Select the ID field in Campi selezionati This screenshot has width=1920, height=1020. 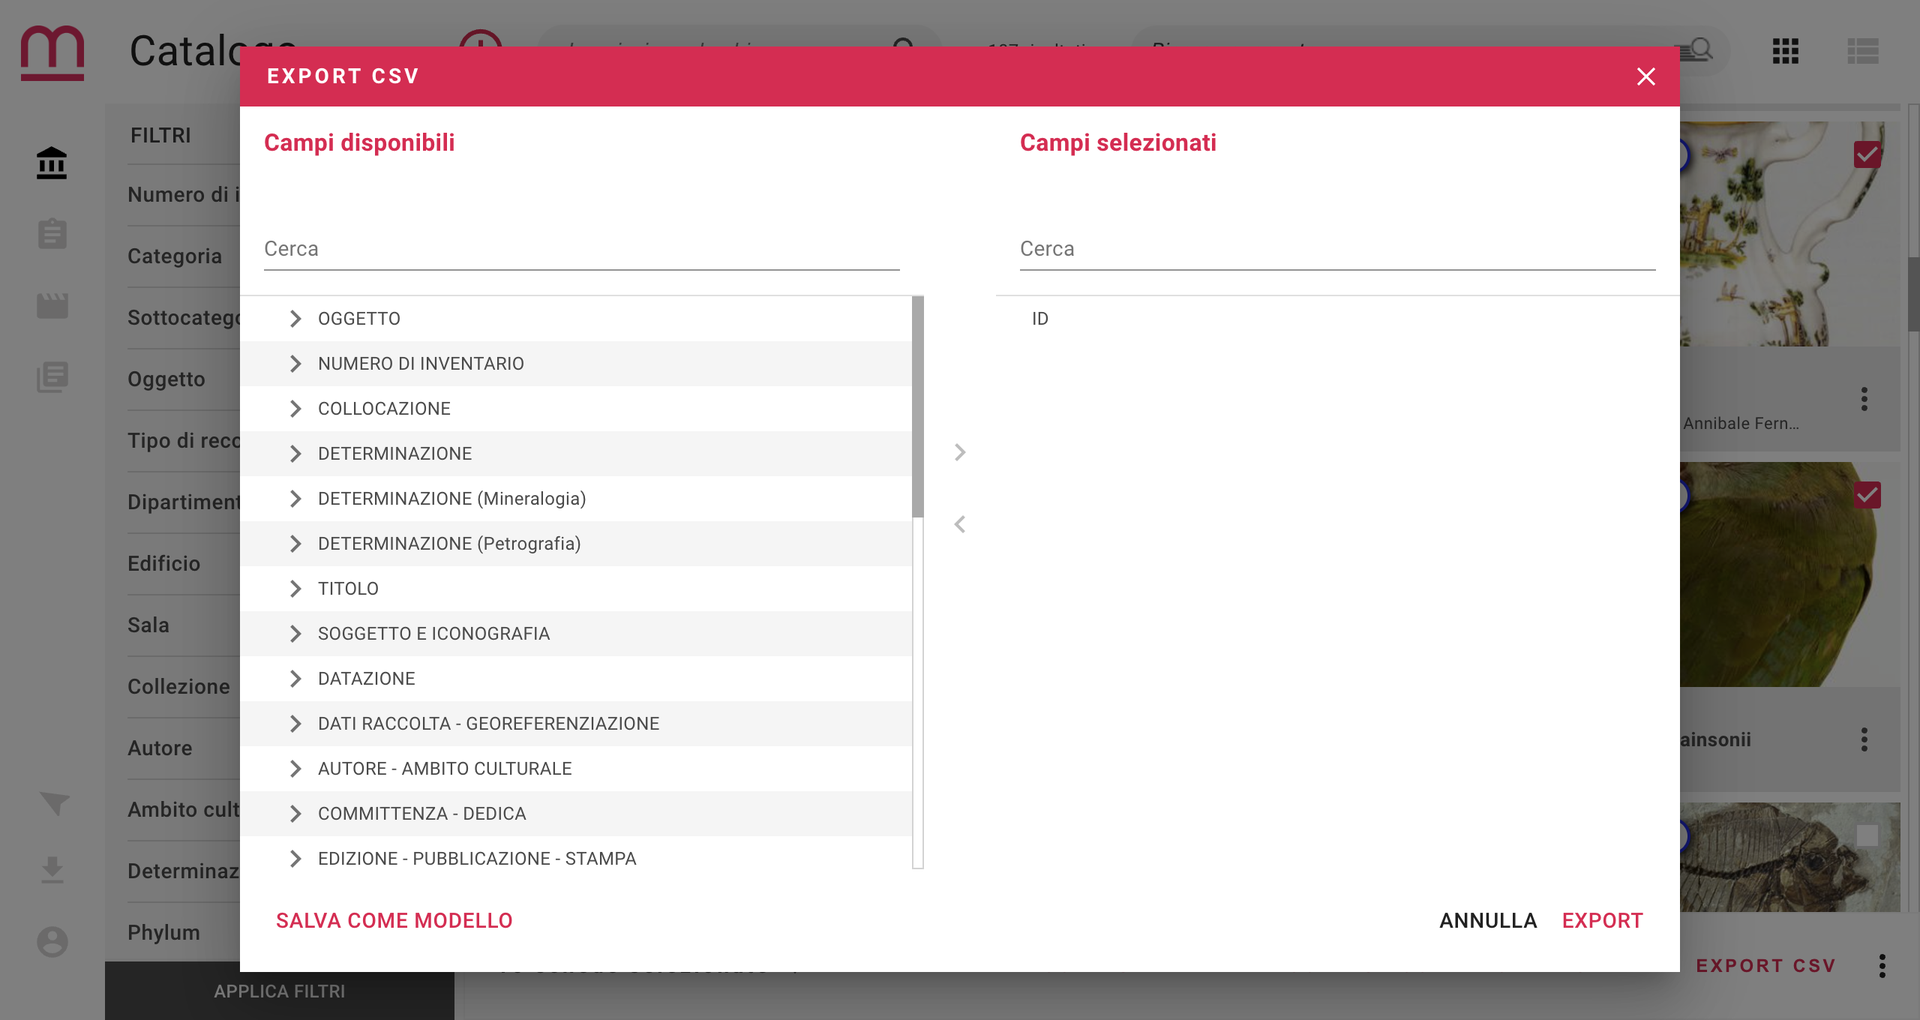[1040, 319]
